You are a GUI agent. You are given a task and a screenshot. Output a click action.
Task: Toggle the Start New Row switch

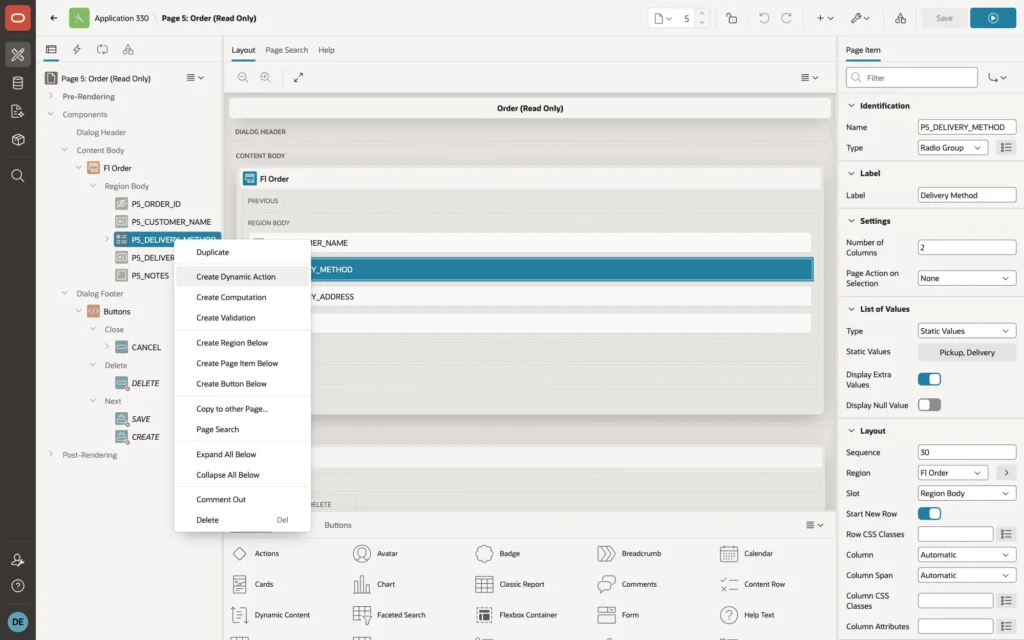(x=929, y=513)
